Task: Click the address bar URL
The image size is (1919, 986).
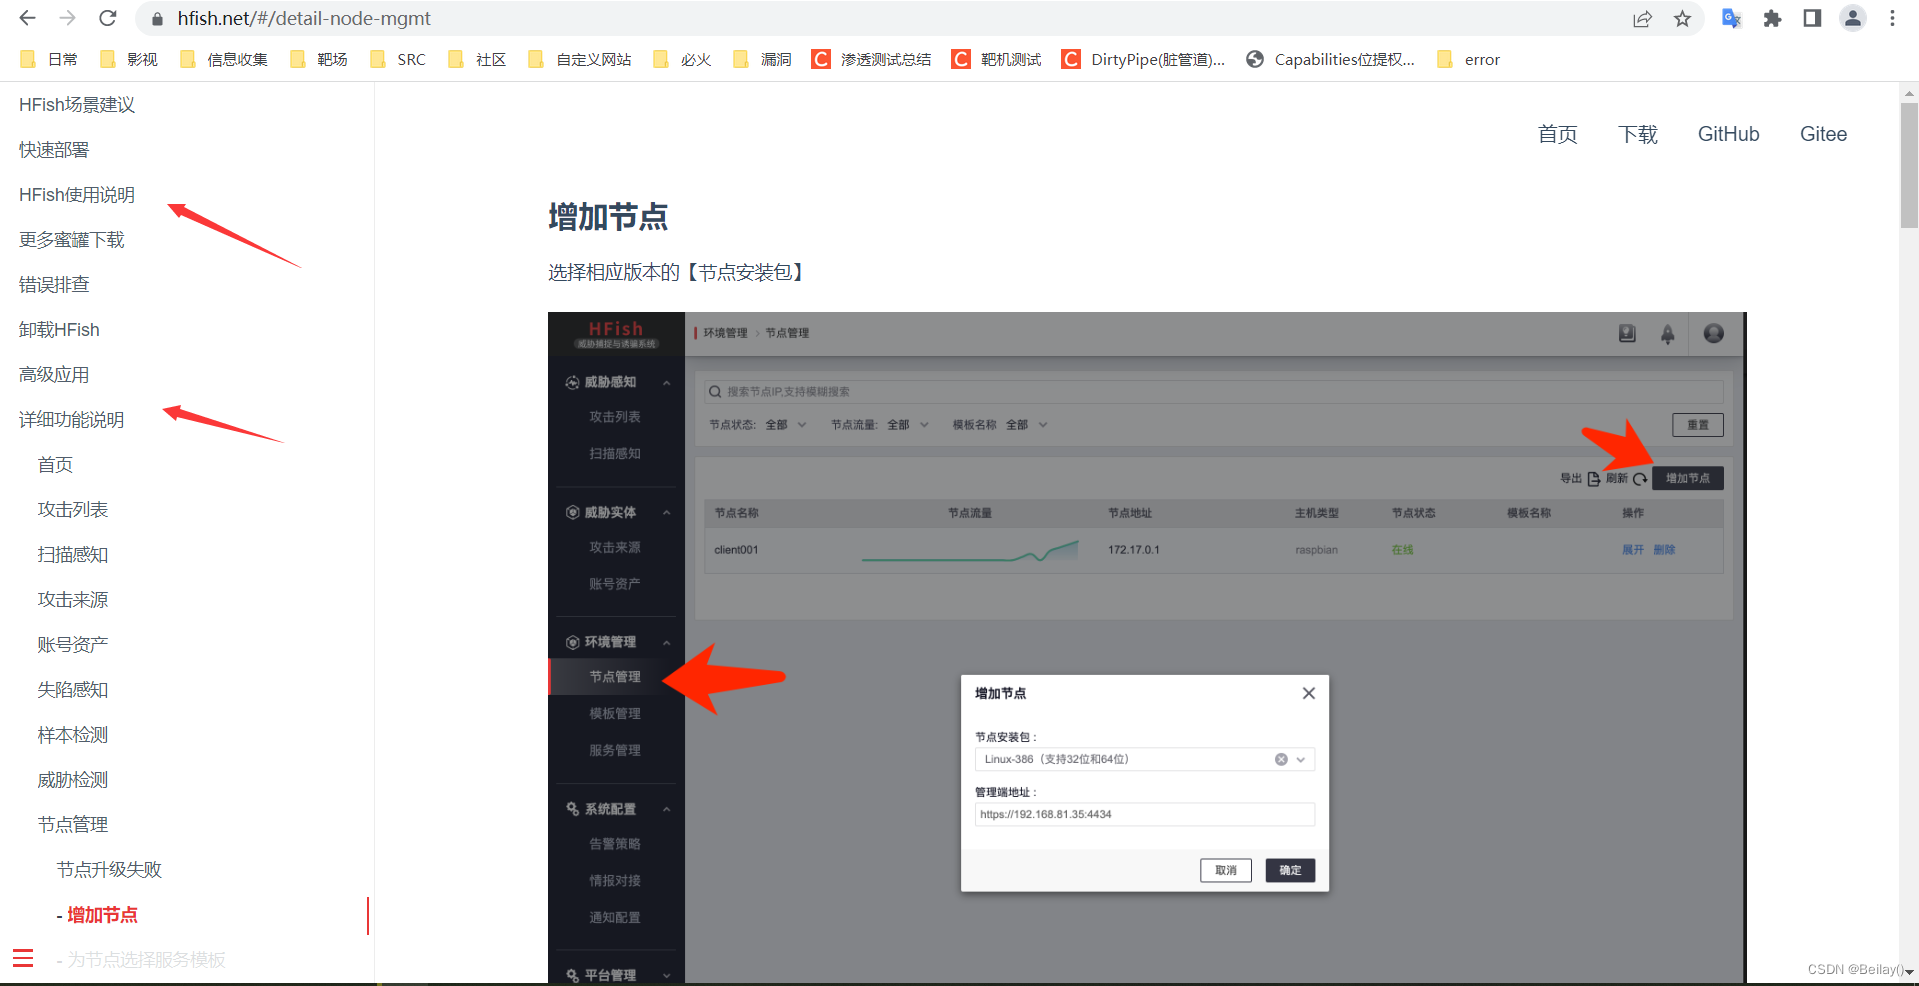Action: click(304, 19)
